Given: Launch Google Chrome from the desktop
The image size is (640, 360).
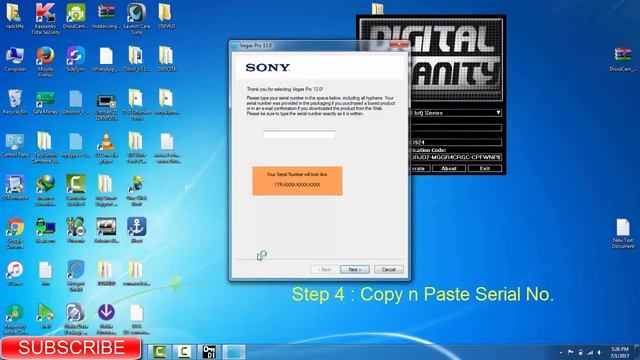Looking at the screenshot, I should point(15,233).
